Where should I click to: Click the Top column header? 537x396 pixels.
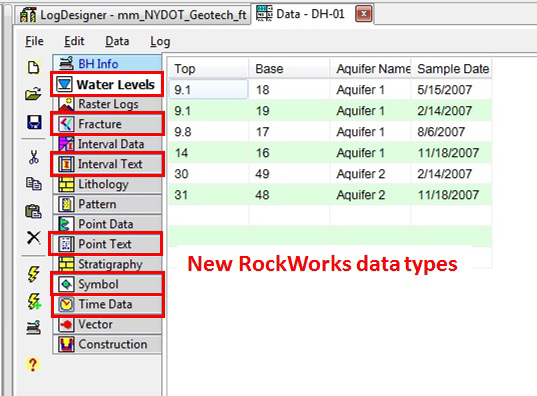(x=209, y=69)
